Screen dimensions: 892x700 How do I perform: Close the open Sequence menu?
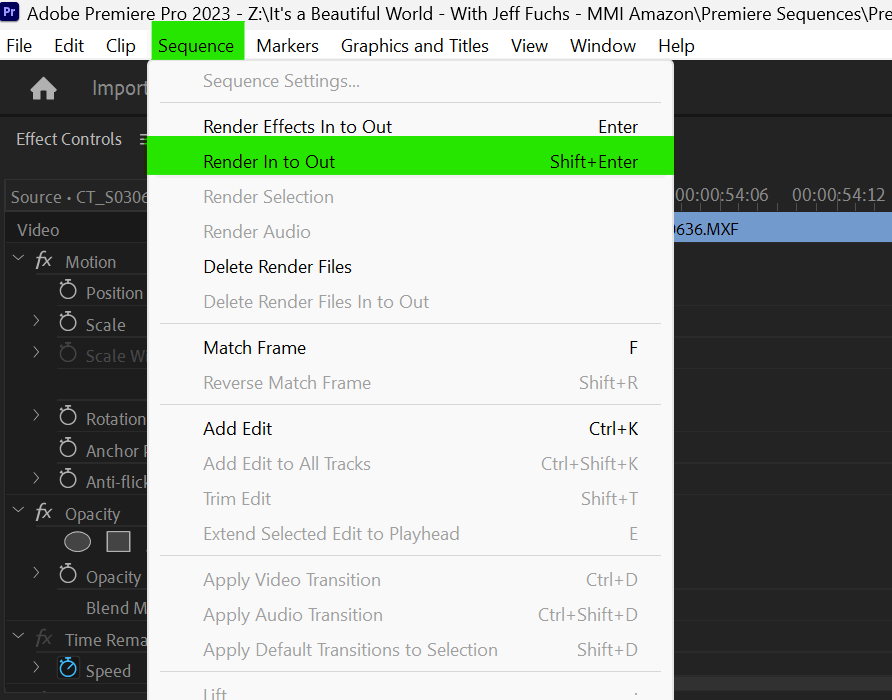pos(196,46)
